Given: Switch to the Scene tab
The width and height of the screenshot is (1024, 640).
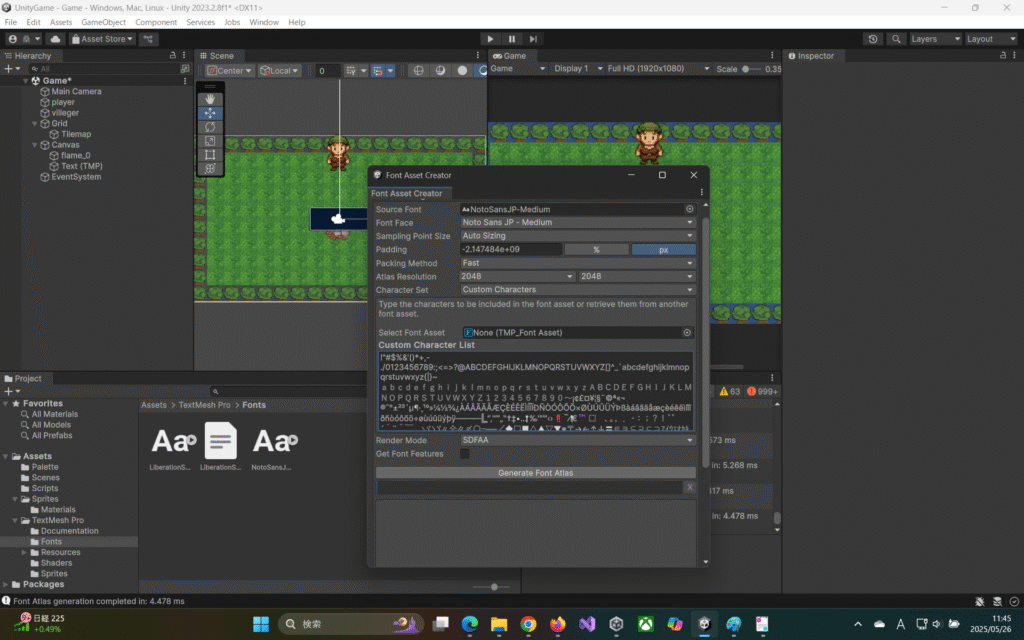Looking at the screenshot, I should tap(217, 56).
